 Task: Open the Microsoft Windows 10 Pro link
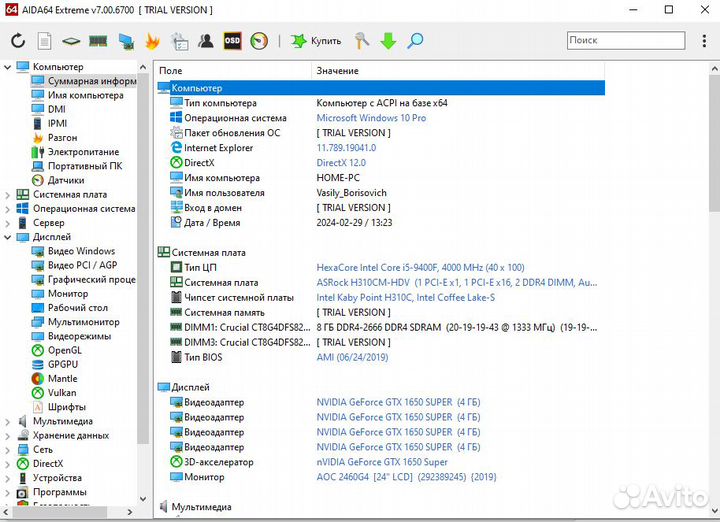tap(371, 118)
